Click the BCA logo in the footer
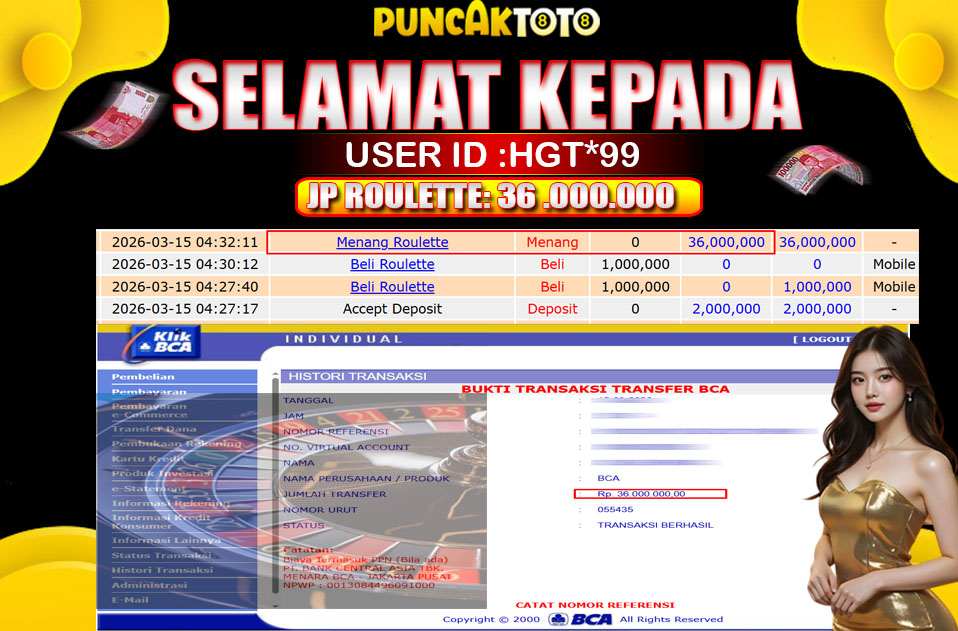 580,619
